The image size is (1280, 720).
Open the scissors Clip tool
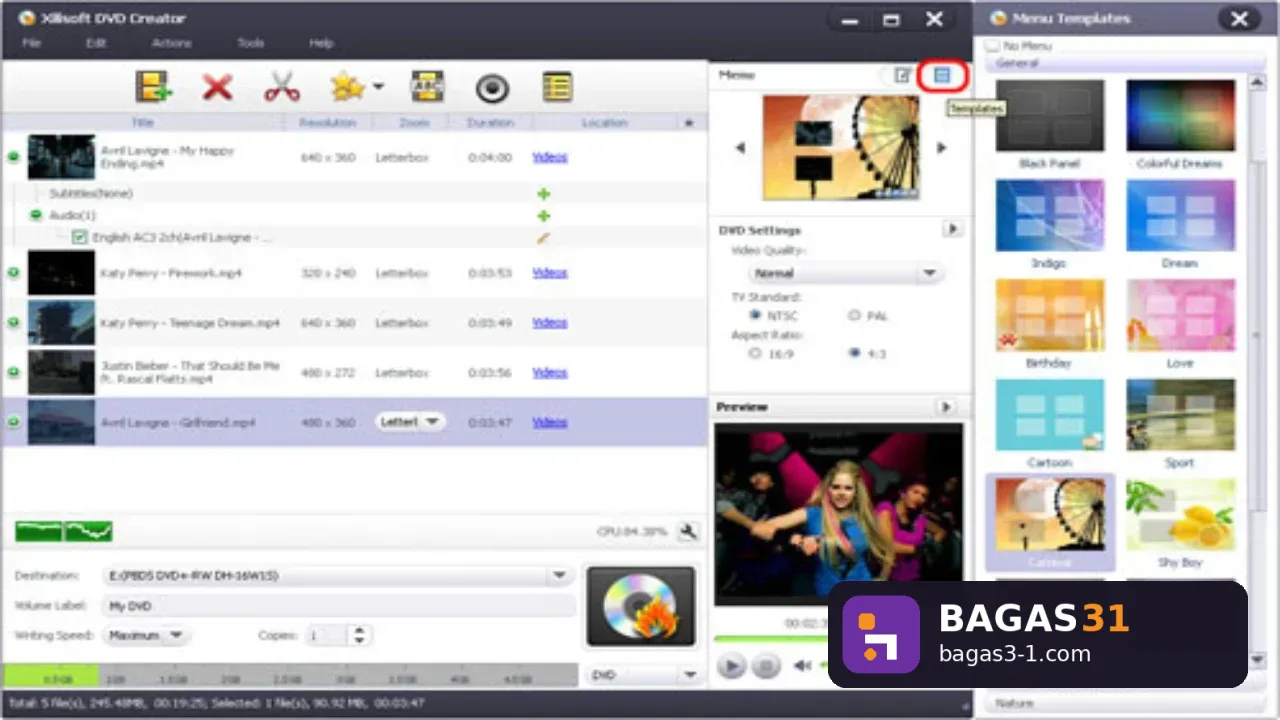pos(282,88)
